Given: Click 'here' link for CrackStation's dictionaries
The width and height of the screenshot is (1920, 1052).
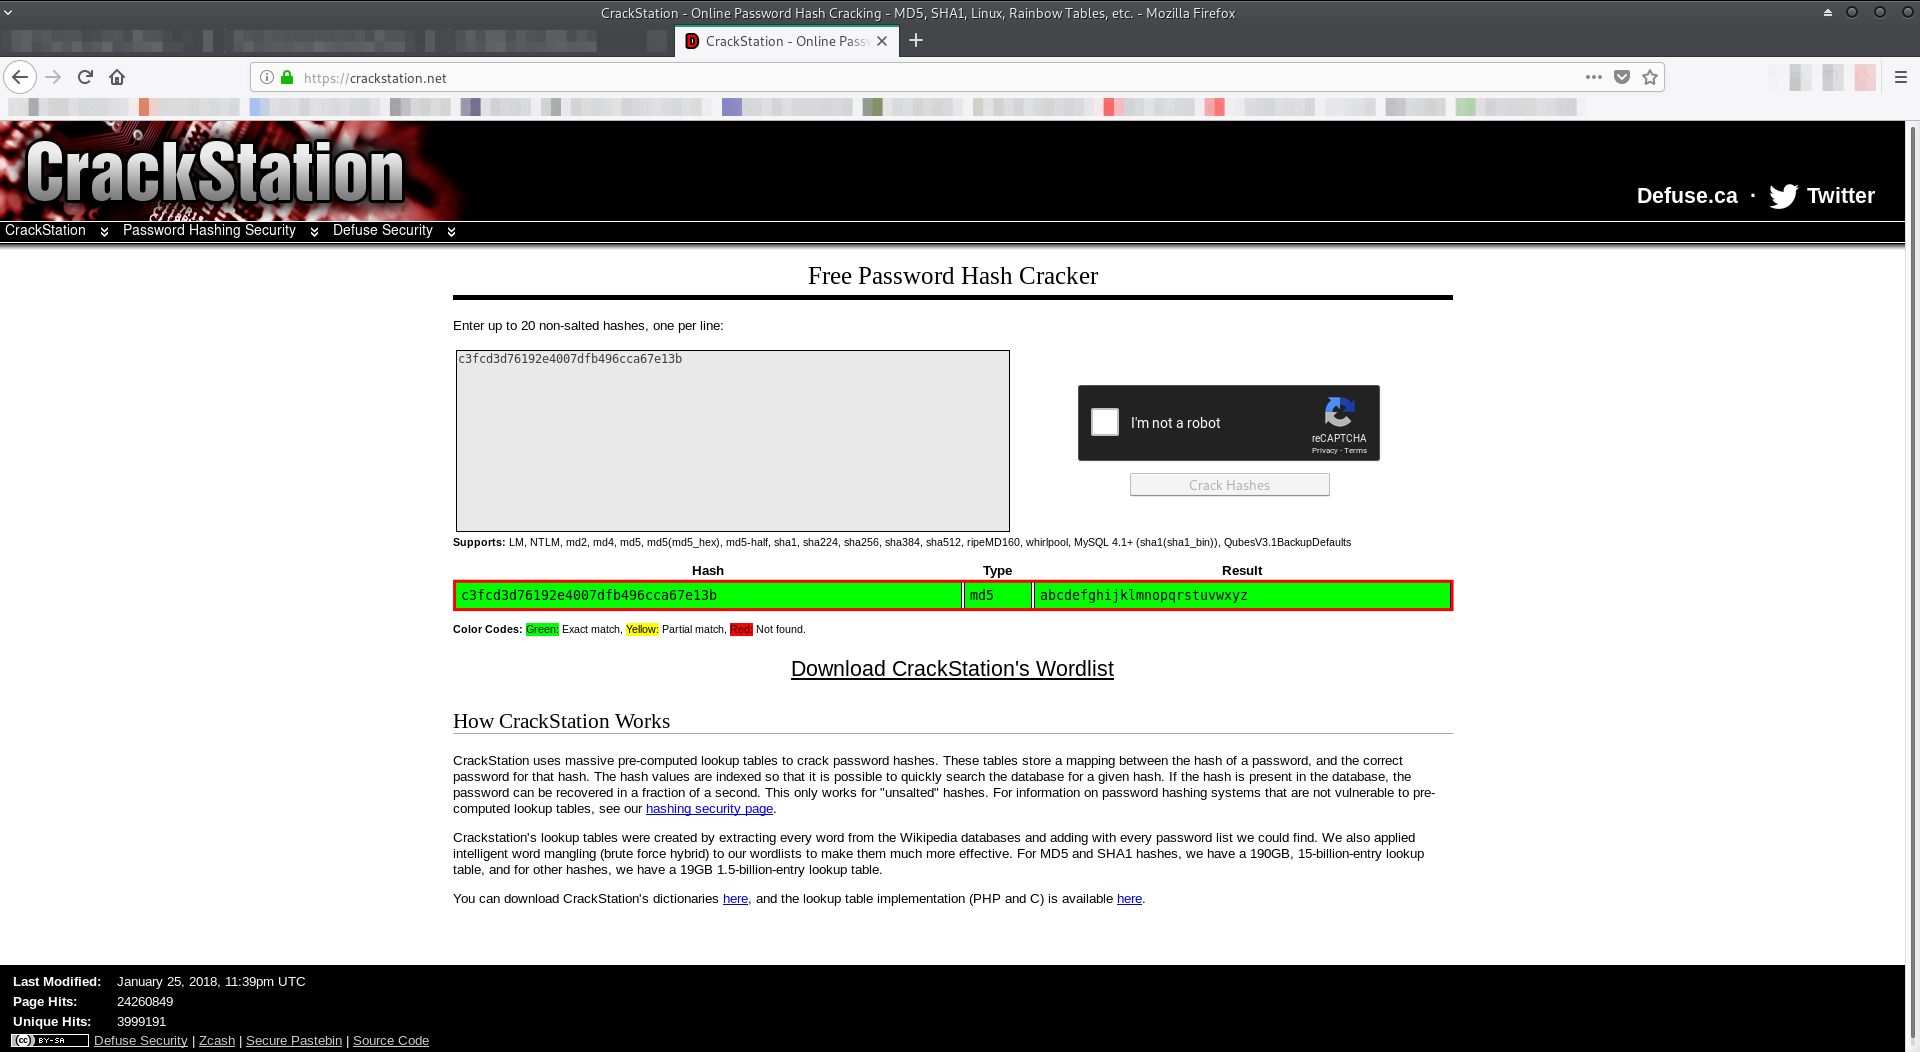Looking at the screenshot, I should point(735,899).
